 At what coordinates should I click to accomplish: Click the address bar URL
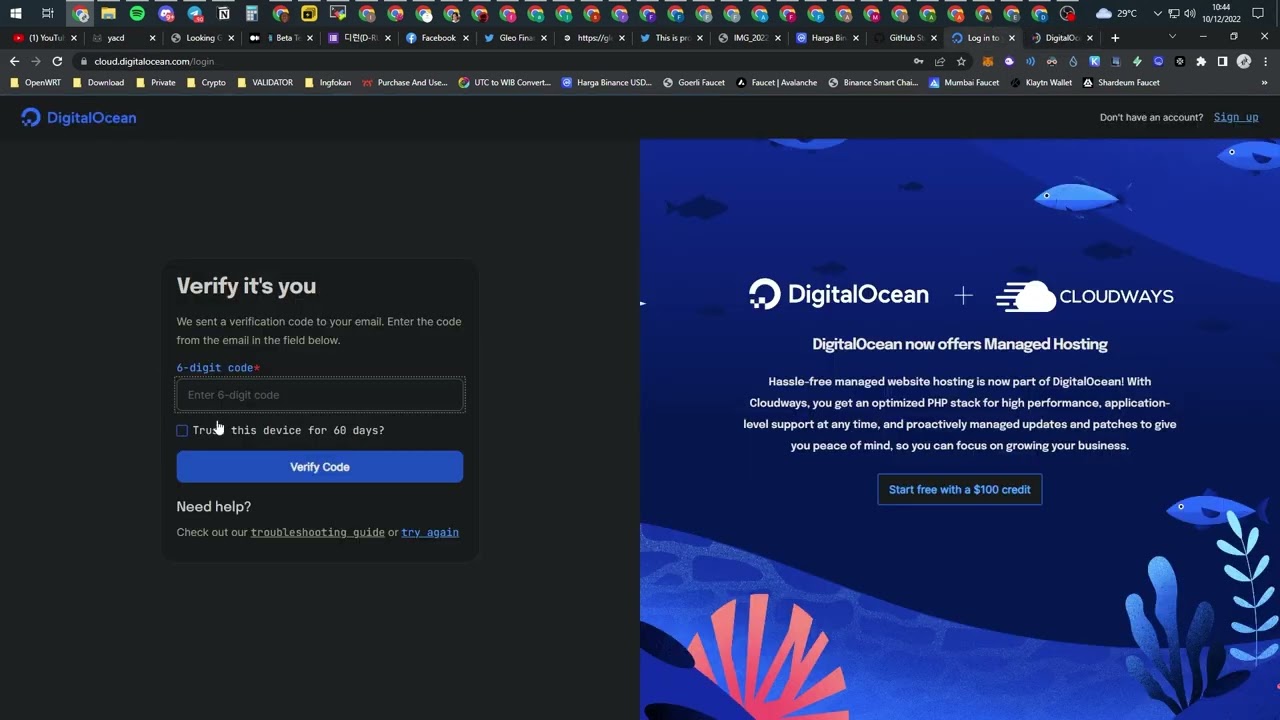coord(154,61)
